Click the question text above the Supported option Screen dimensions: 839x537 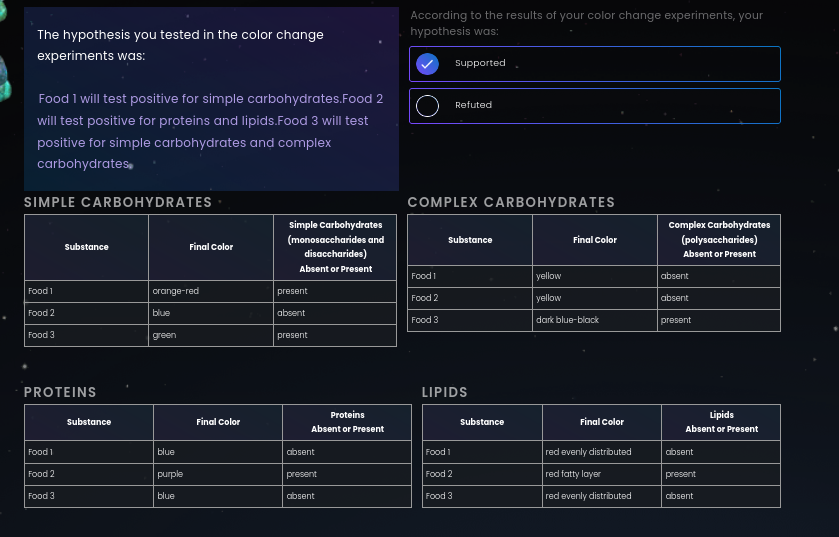point(586,23)
